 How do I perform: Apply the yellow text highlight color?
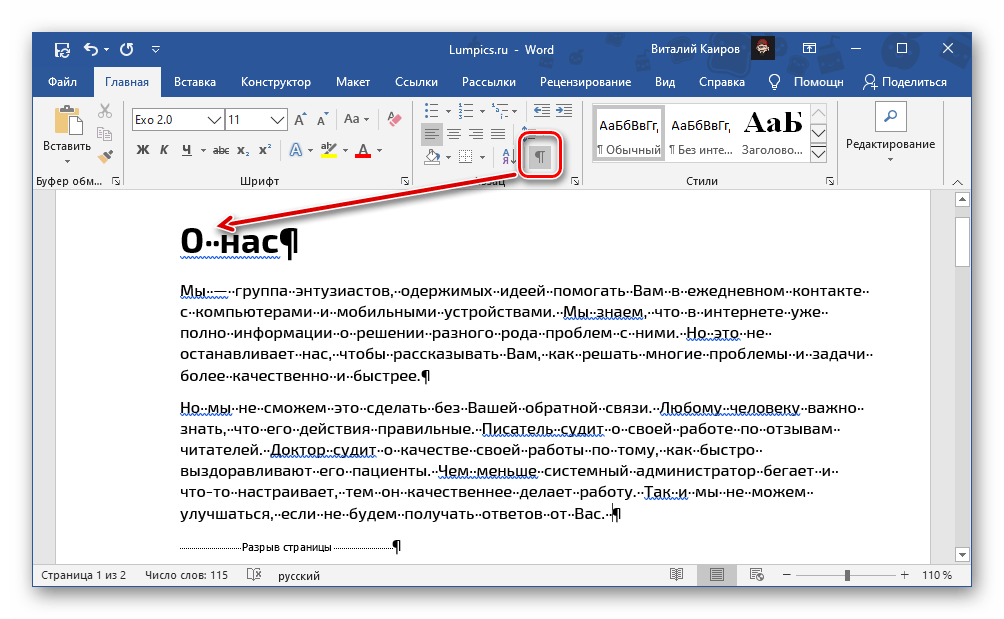pos(328,150)
